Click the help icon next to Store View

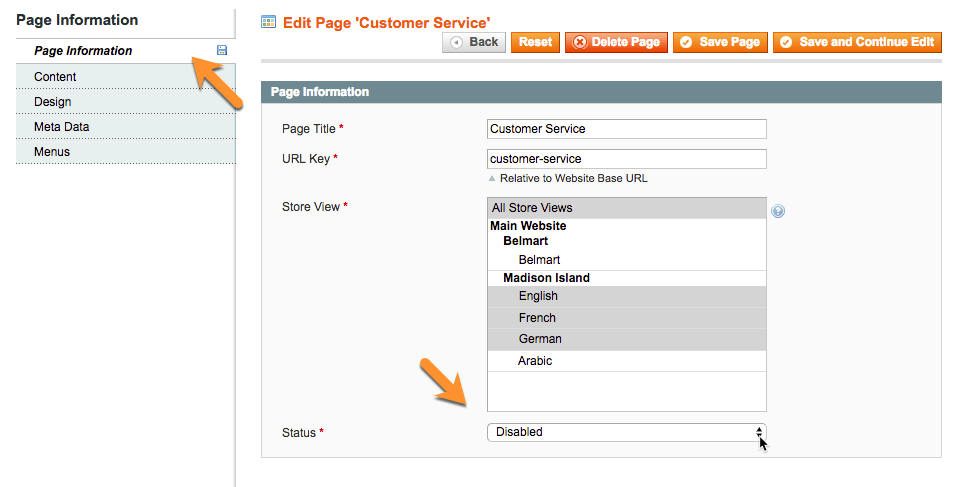click(778, 211)
